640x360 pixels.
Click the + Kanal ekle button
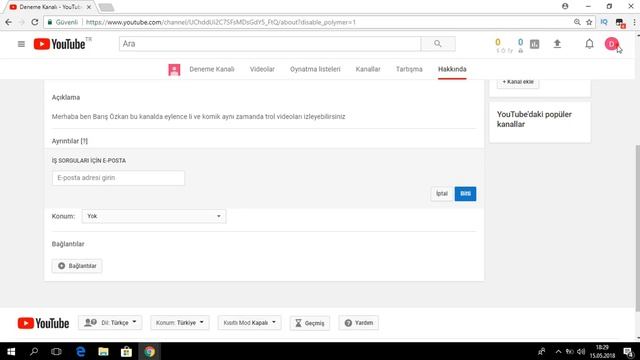pos(518,82)
